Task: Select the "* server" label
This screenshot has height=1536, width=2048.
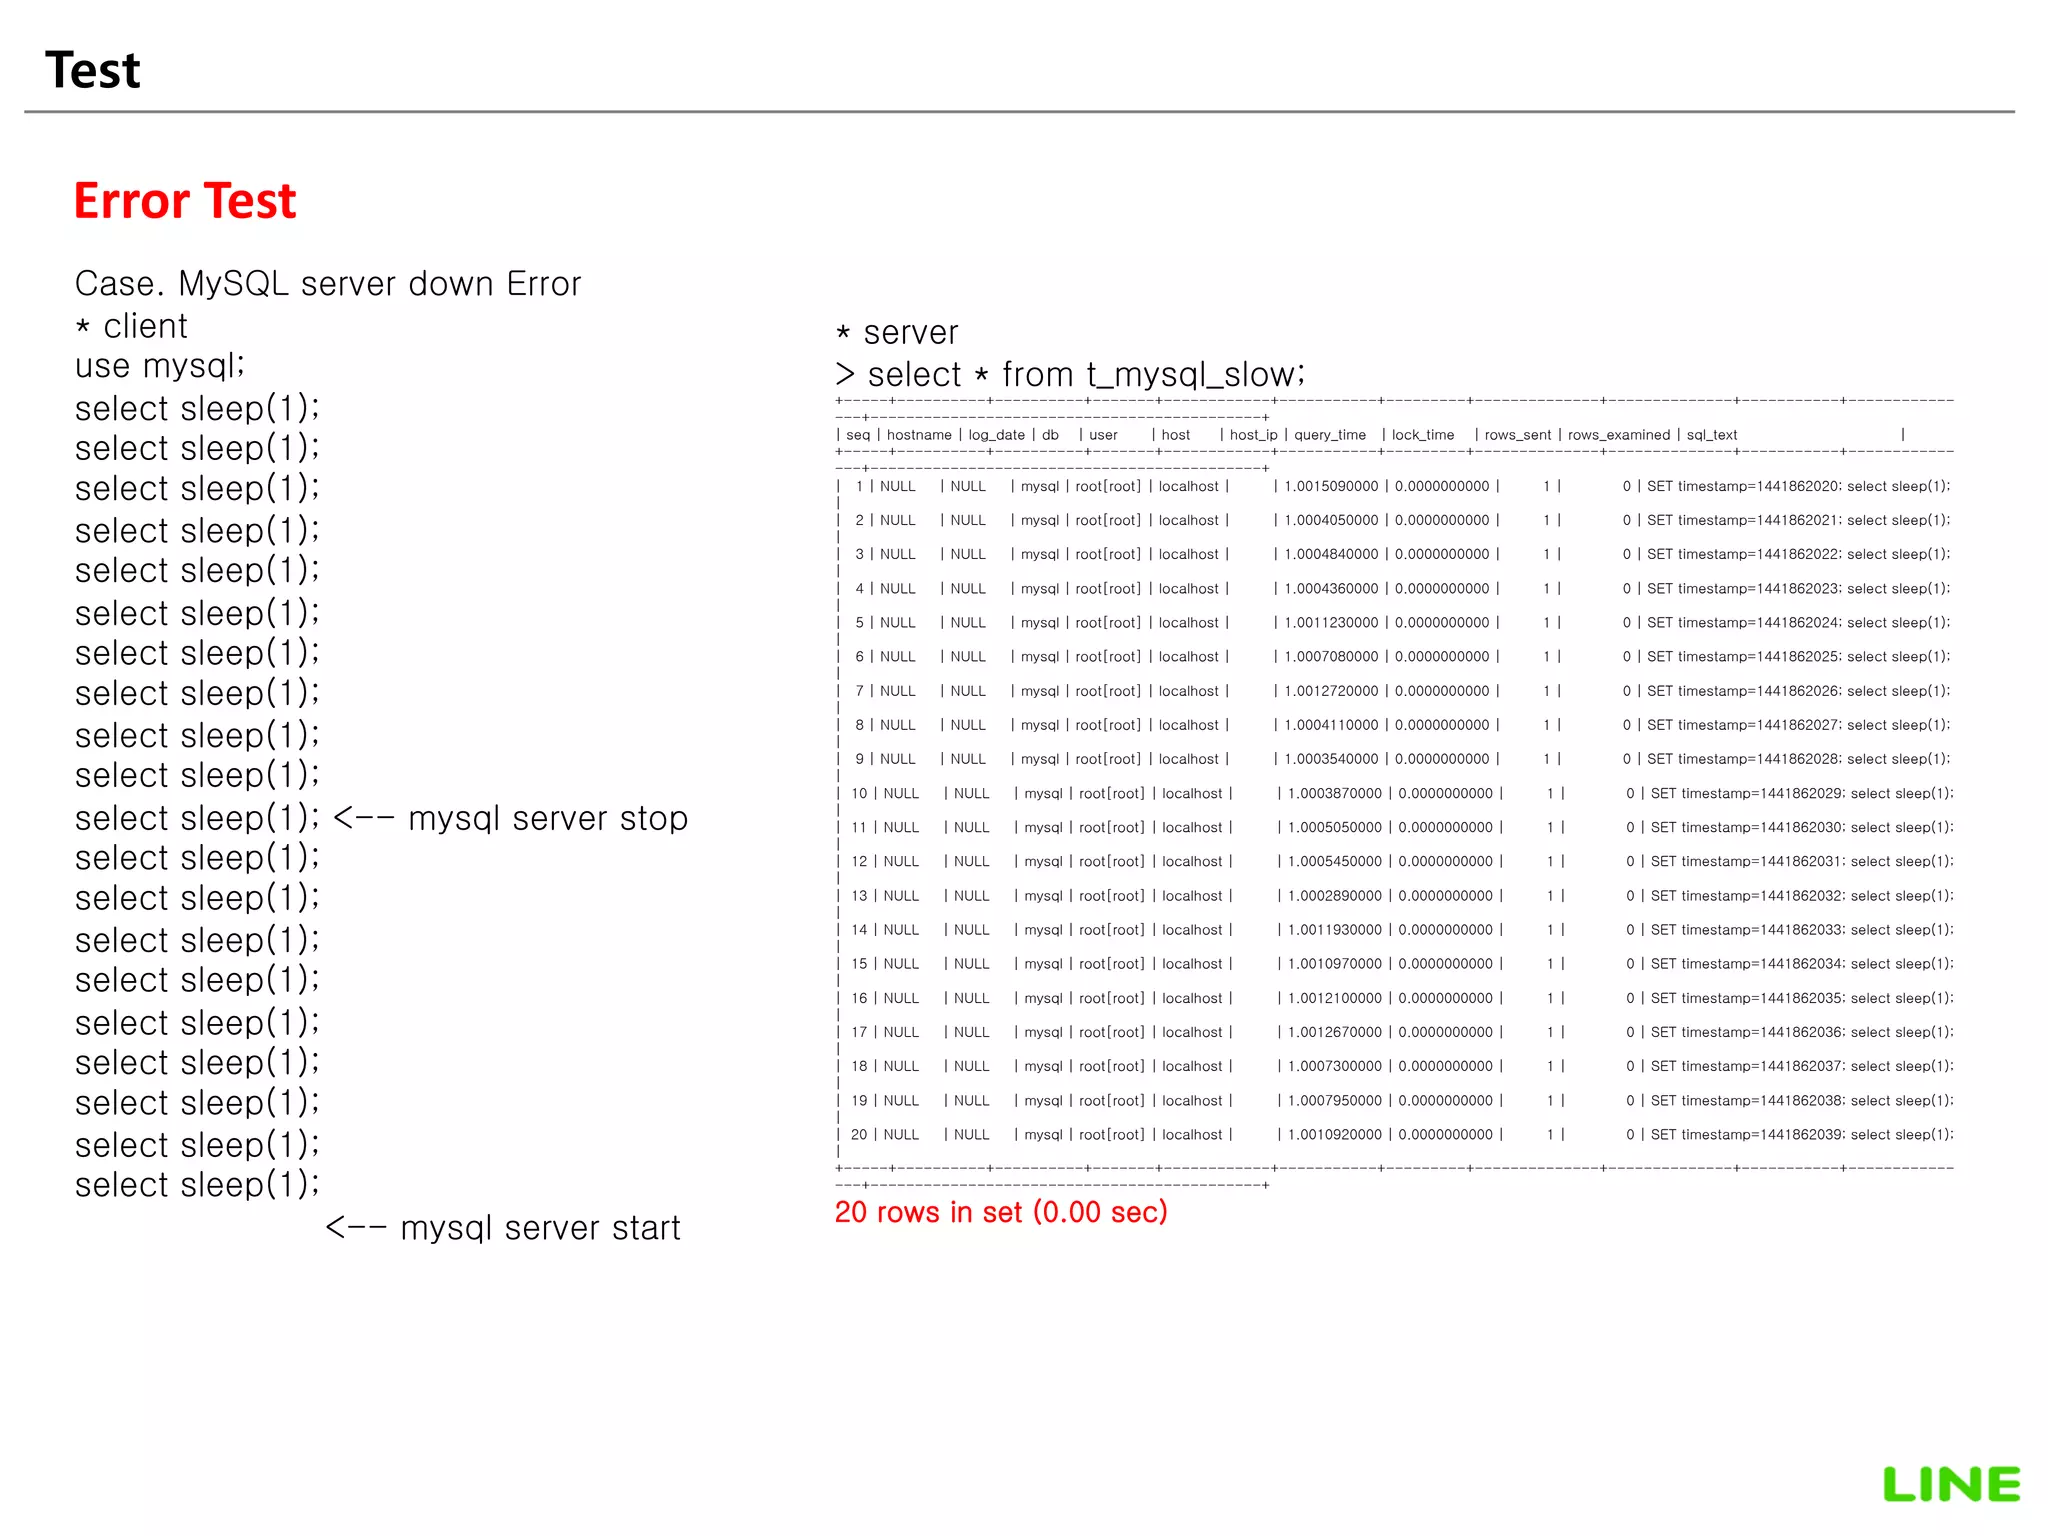Action: [x=897, y=332]
